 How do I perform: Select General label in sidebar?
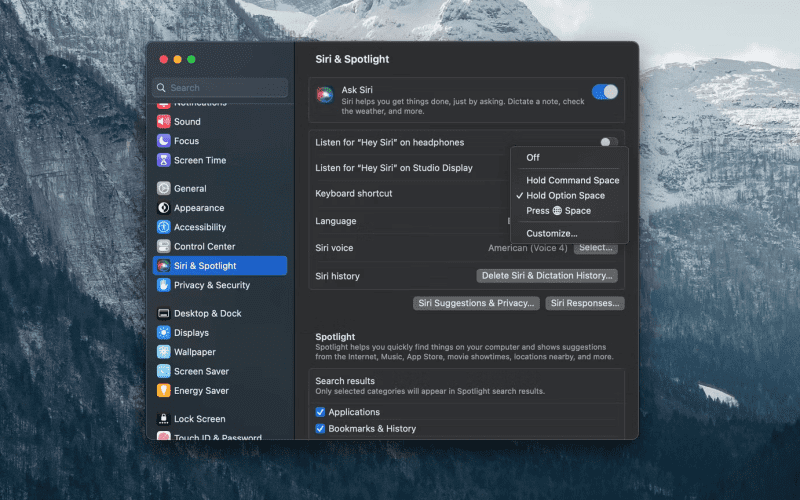pos(190,188)
